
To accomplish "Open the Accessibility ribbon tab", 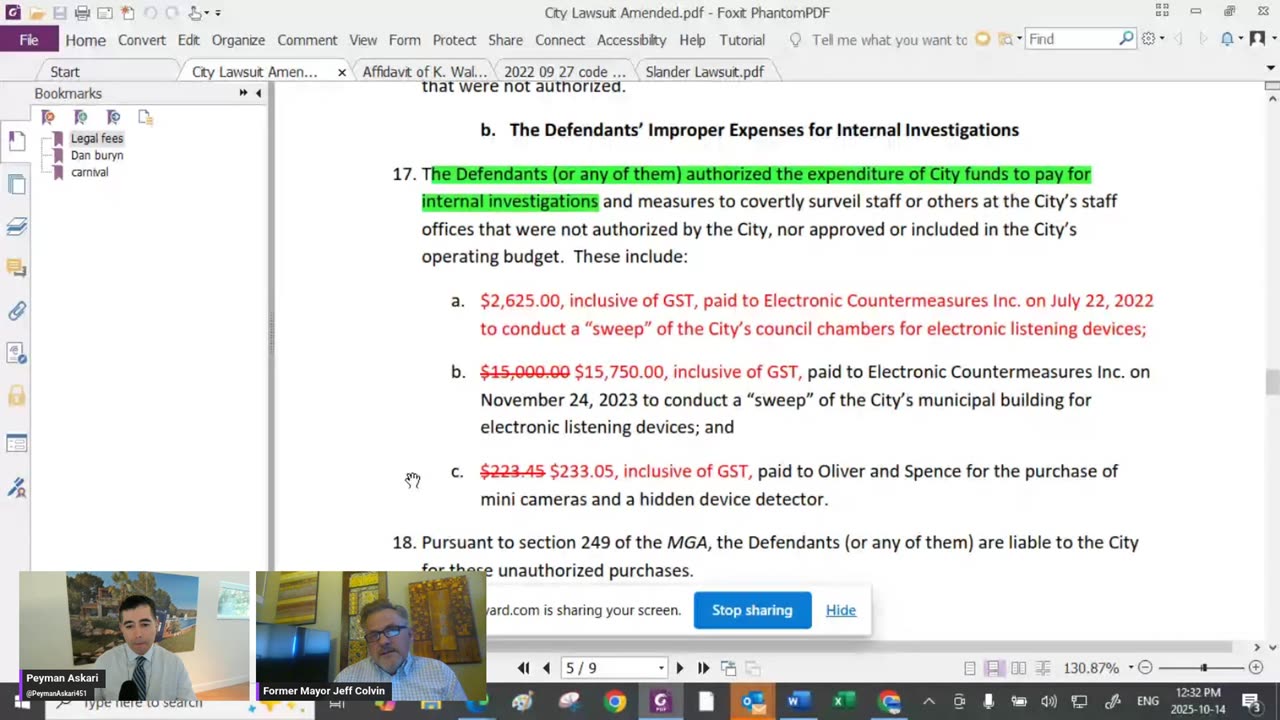I will tap(631, 40).
